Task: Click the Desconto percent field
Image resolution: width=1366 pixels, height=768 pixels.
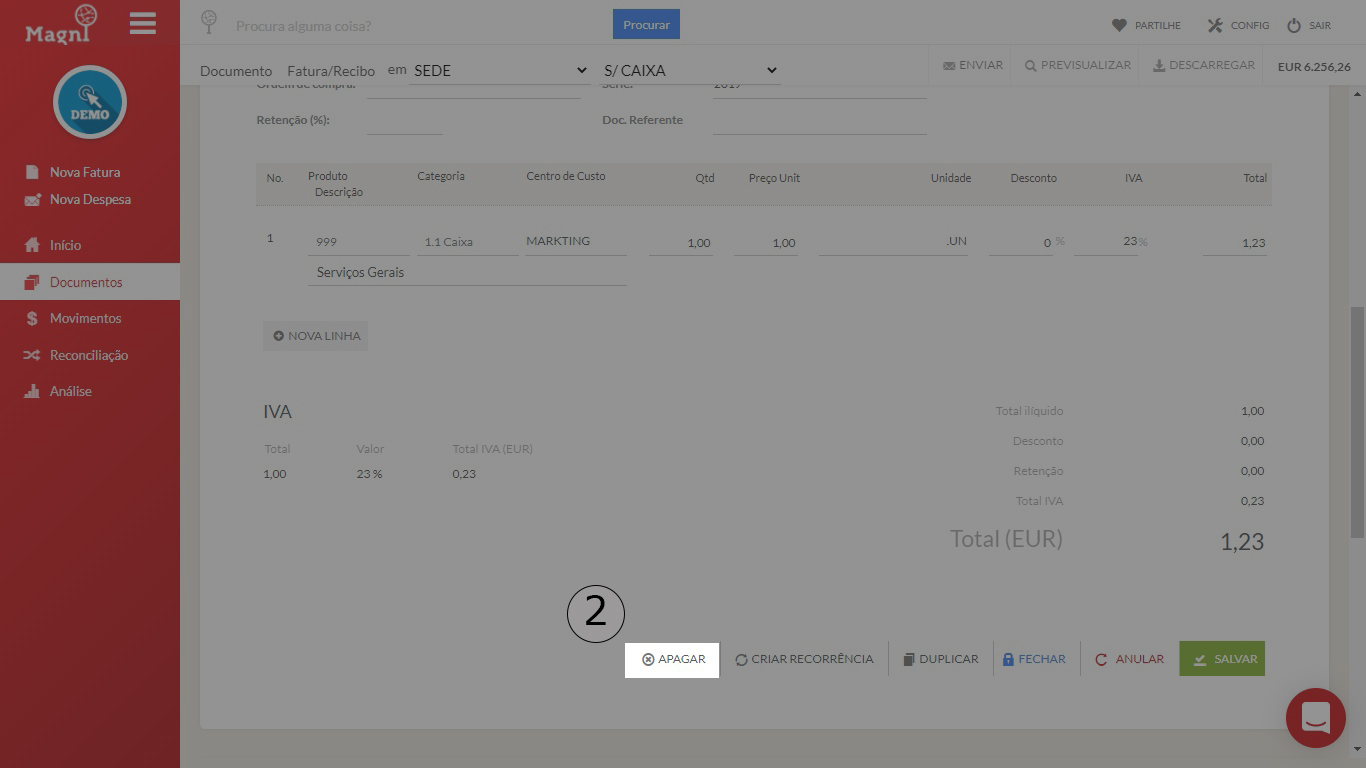Action: (x=1021, y=242)
